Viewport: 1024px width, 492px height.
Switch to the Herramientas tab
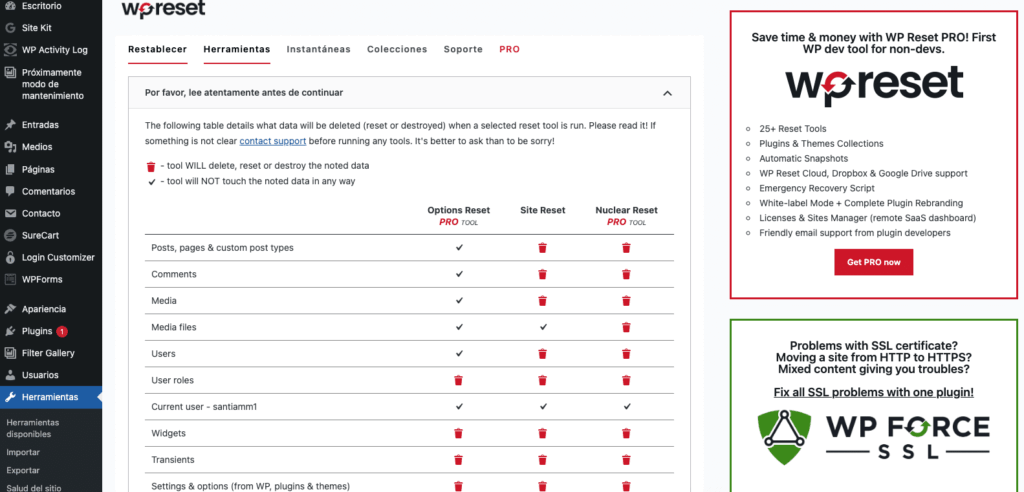pos(236,49)
